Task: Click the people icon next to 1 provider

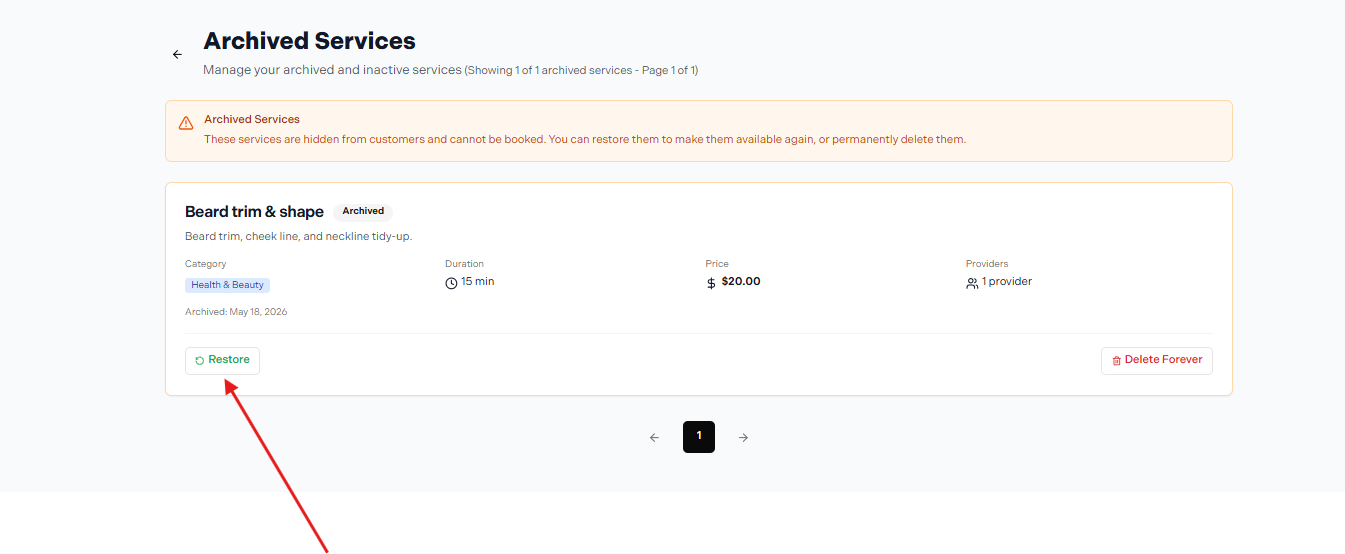Action: (x=972, y=283)
